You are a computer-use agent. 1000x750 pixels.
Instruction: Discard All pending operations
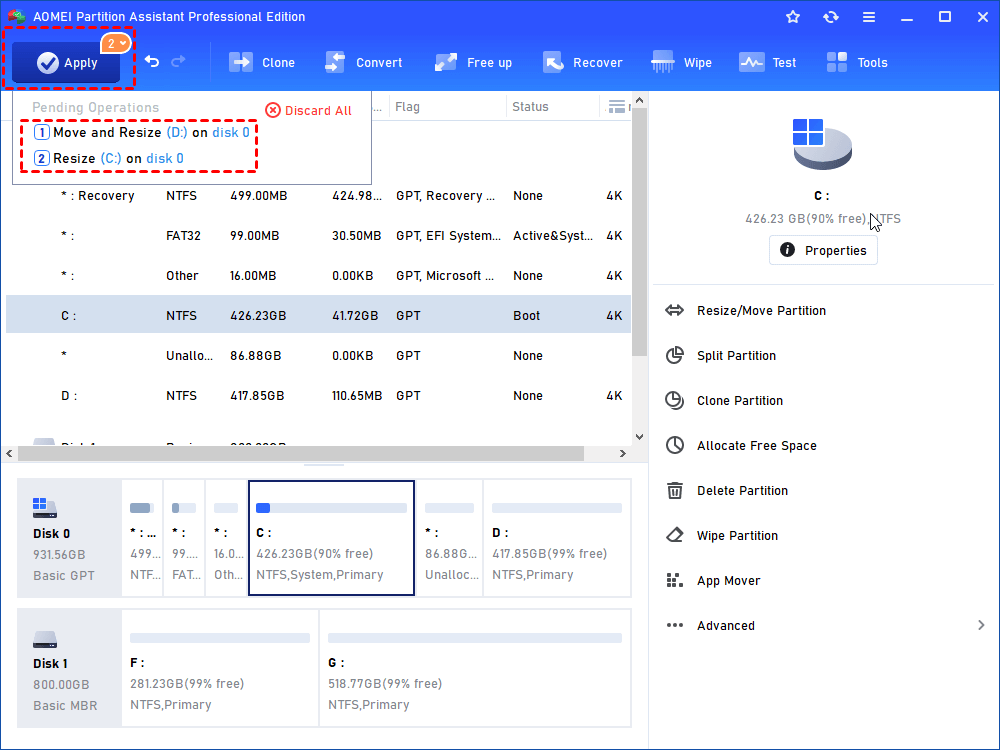pos(309,110)
